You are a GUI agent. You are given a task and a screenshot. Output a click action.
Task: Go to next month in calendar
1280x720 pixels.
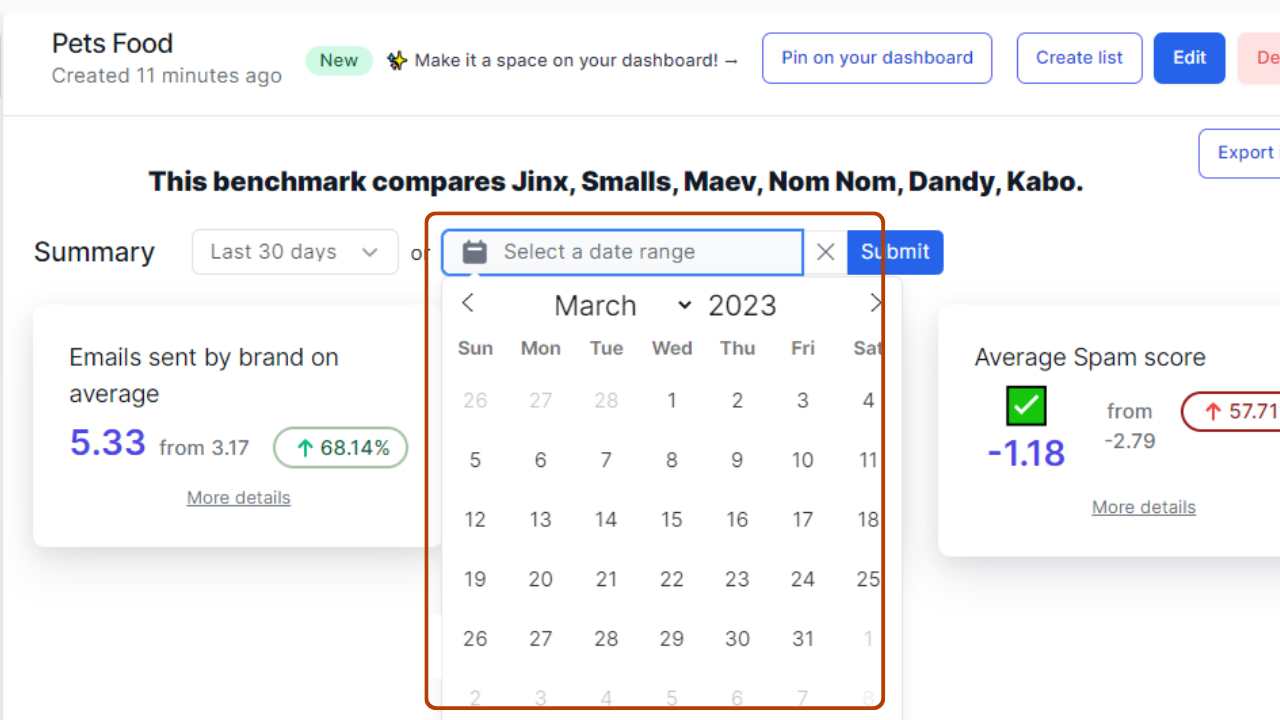(876, 303)
